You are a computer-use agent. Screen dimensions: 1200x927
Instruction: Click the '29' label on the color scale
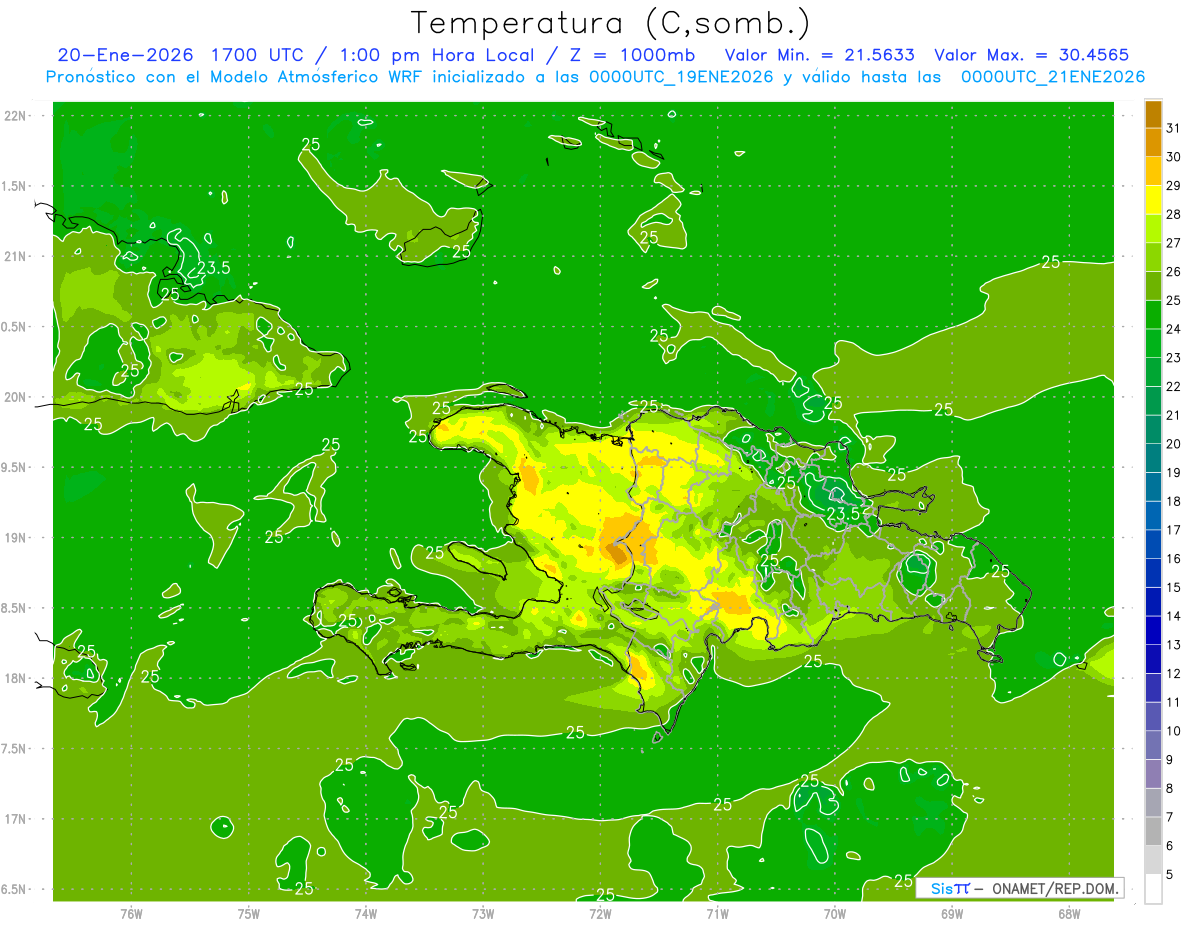[x=1173, y=186]
